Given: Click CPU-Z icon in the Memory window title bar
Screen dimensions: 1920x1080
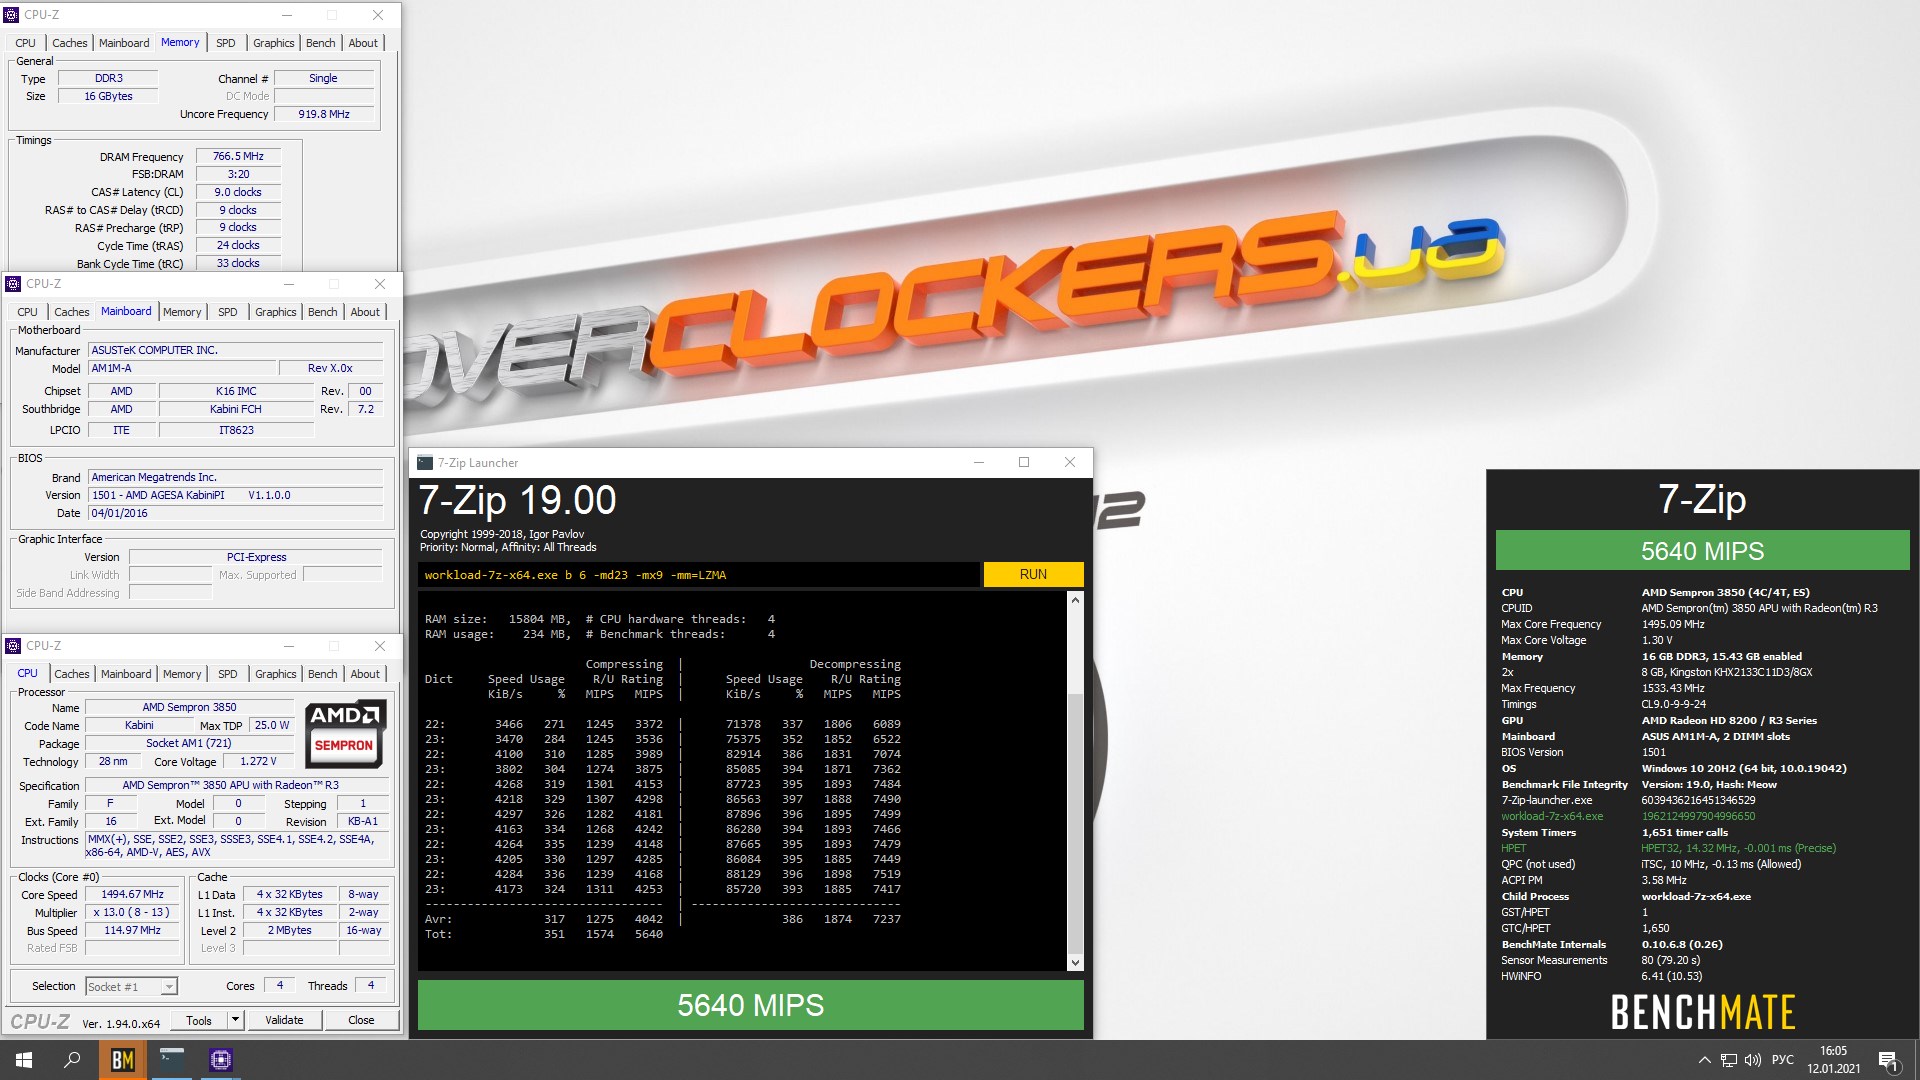Looking at the screenshot, I should pos(11,15).
